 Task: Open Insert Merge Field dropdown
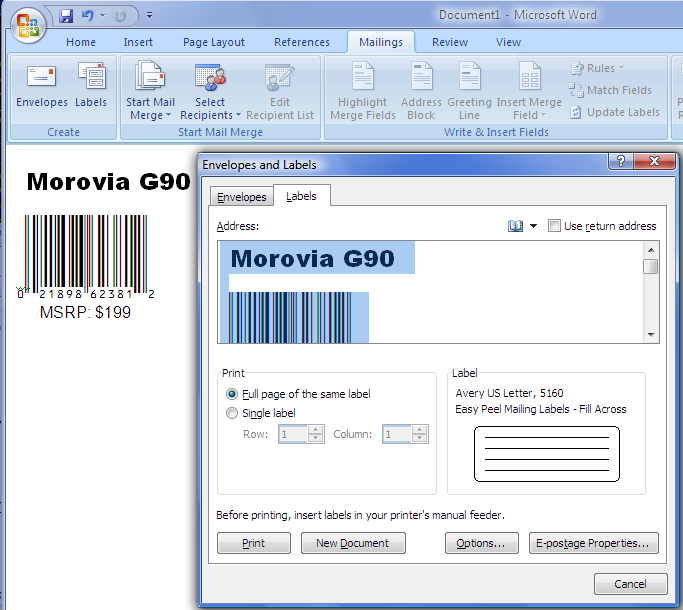529,91
